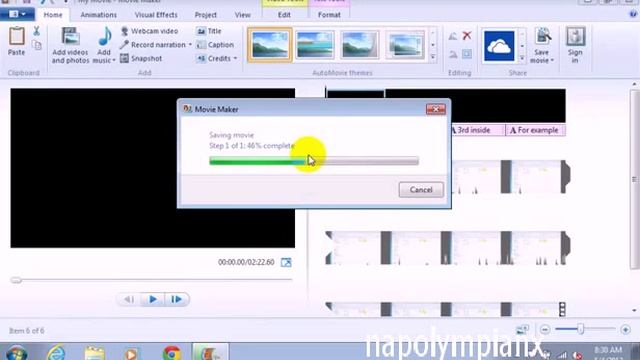
Task: Click the Help question mark icon
Action: tap(633, 14)
